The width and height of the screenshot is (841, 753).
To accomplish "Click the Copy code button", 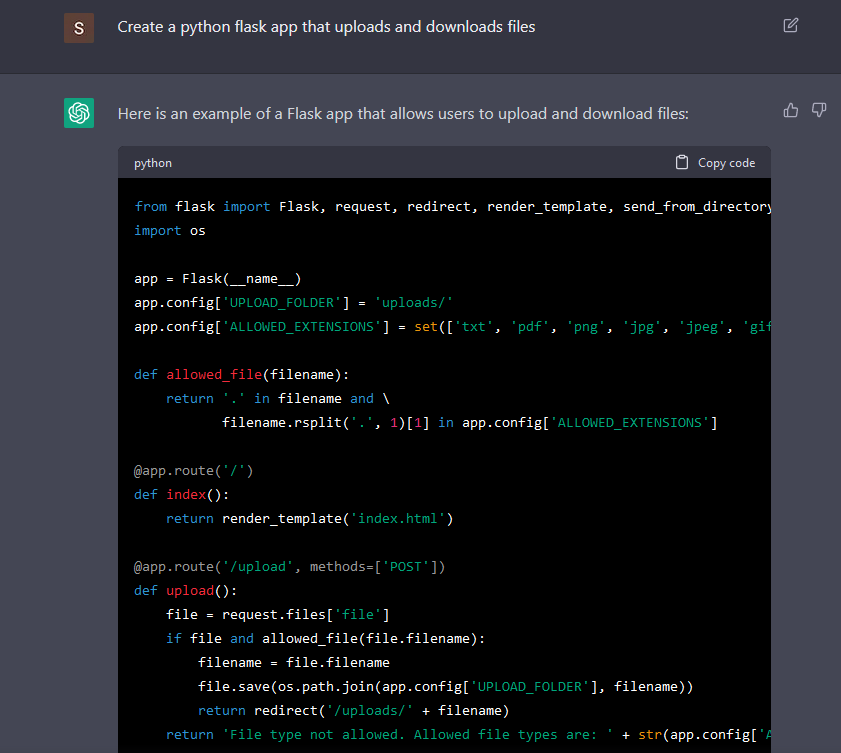I will tap(715, 163).
